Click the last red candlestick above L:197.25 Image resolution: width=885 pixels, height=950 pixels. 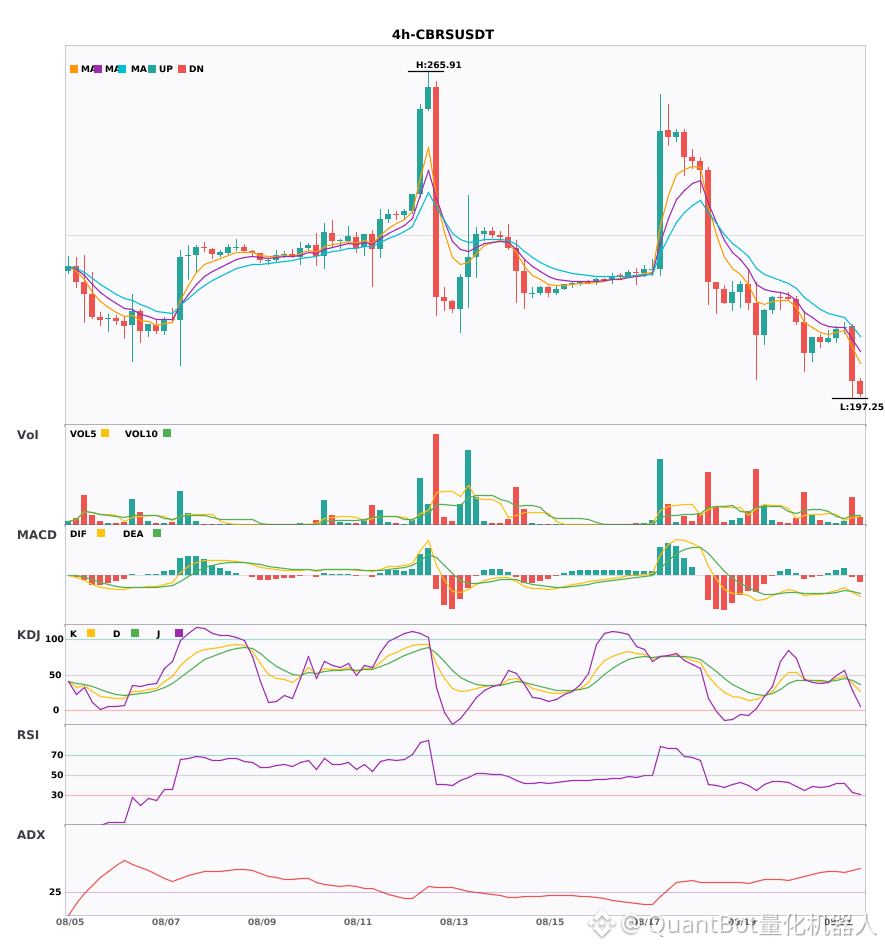point(860,388)
